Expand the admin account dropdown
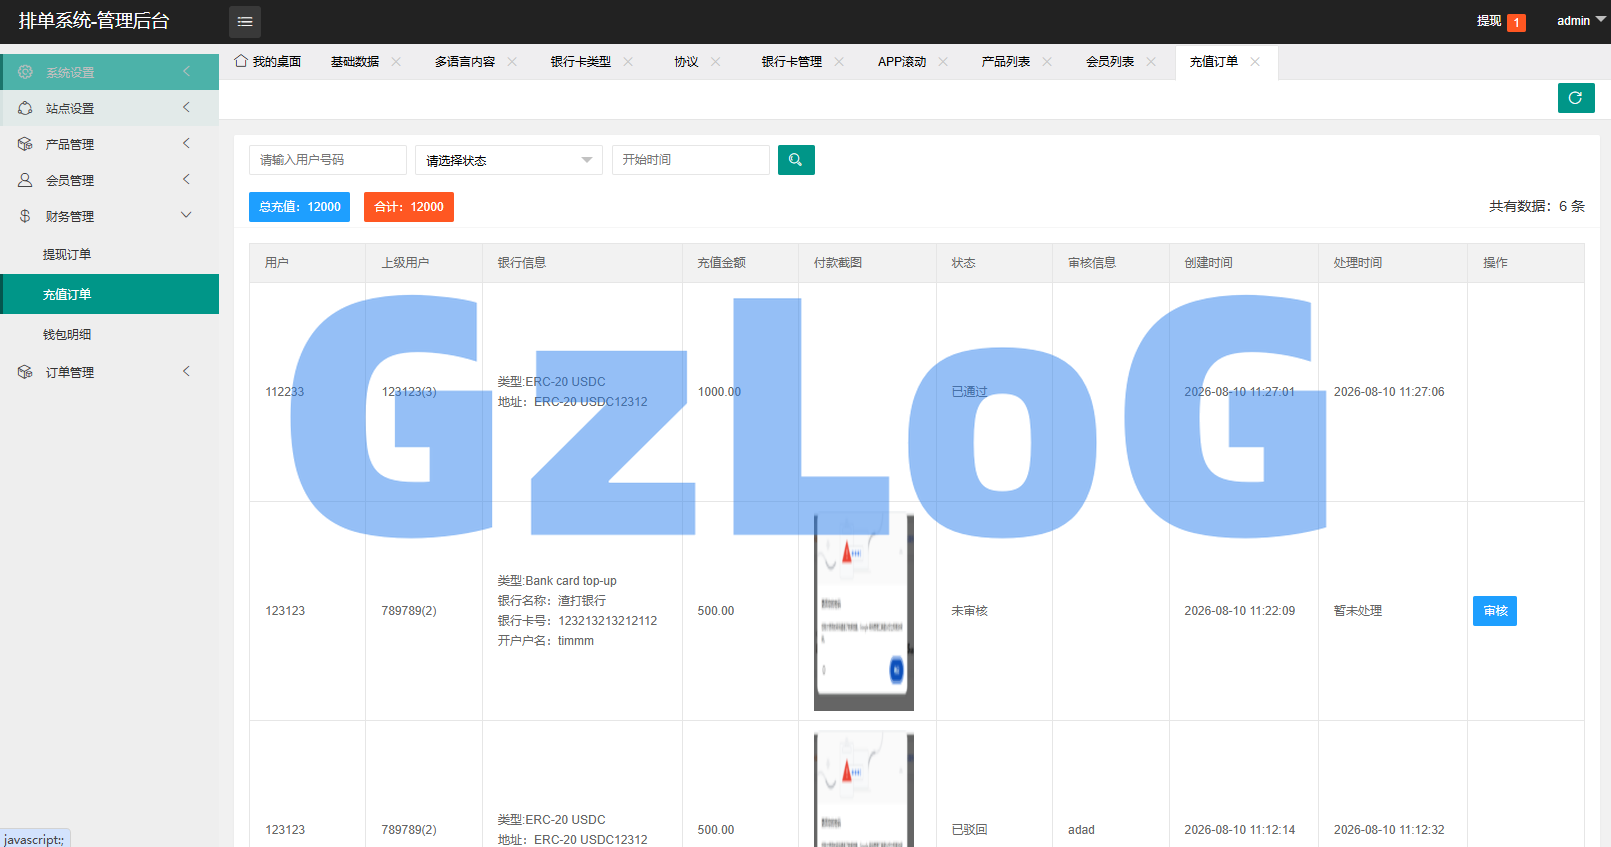This screenshot has width=1611, height=847. (1581, 20)
